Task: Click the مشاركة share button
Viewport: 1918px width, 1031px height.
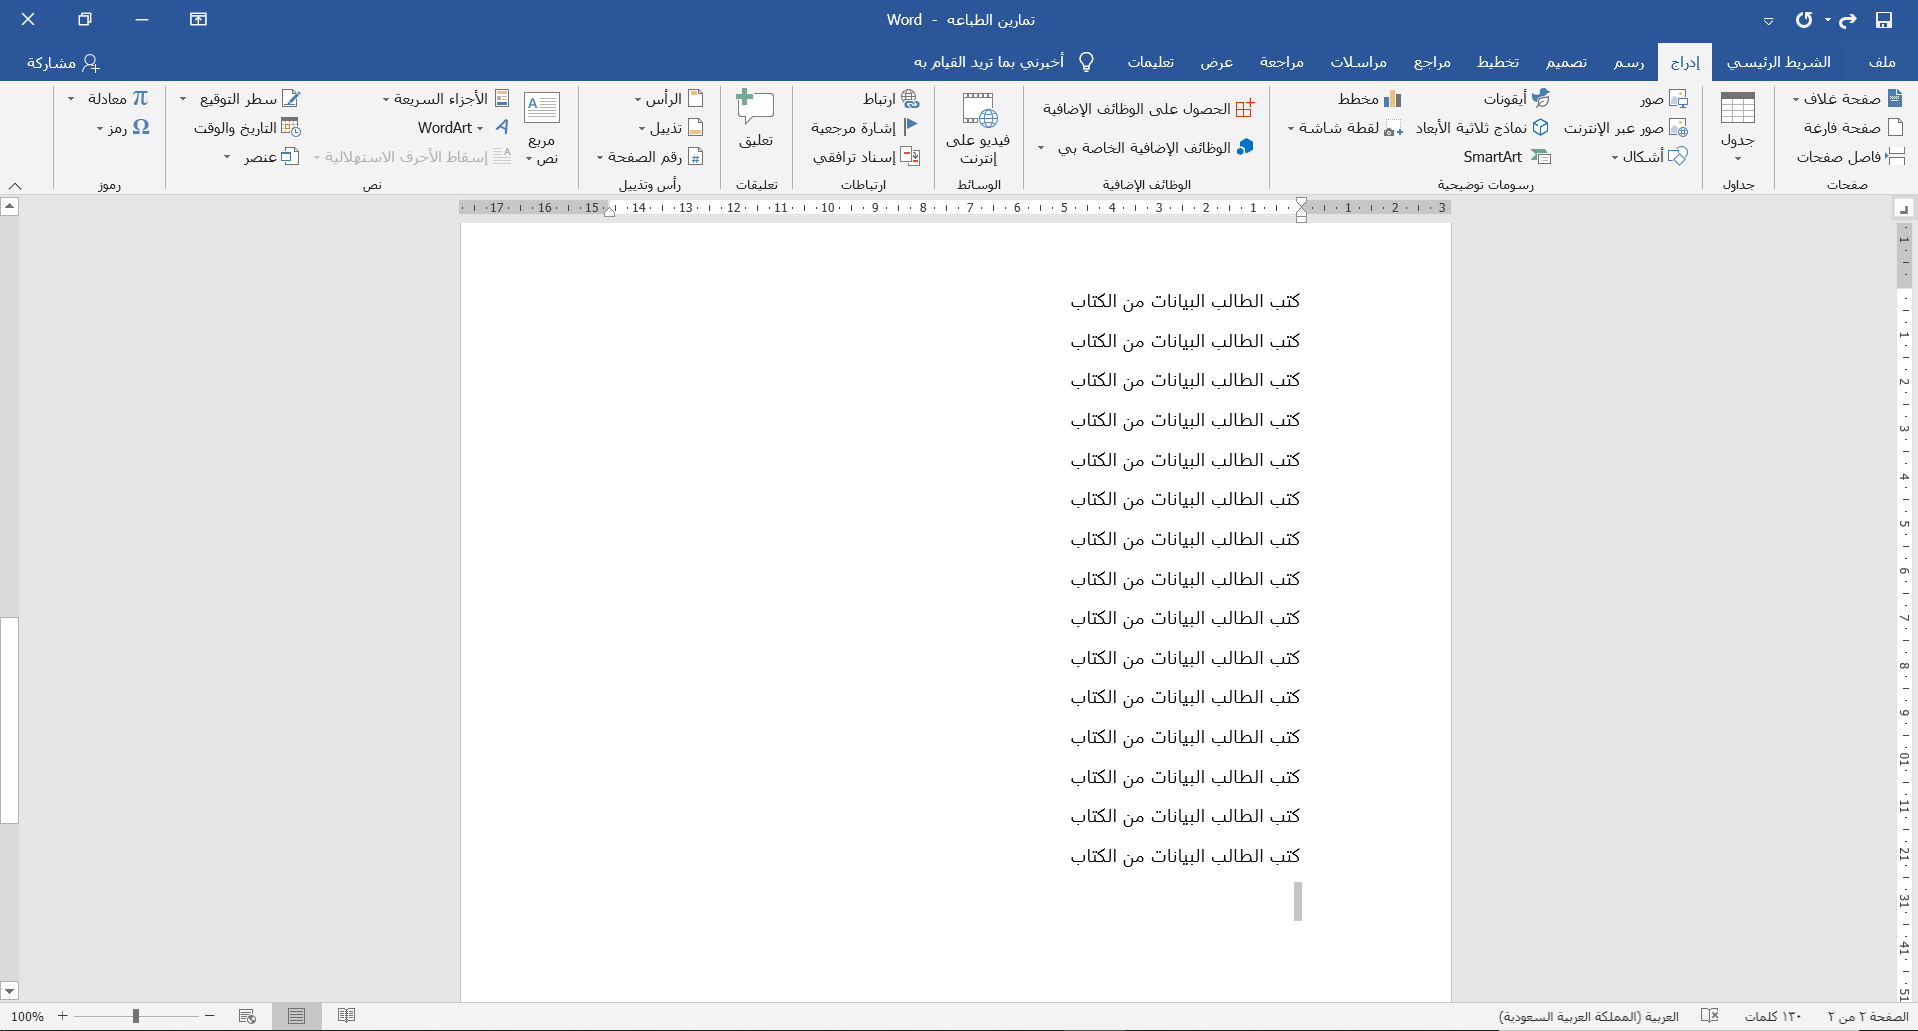Action: point(63,62)
